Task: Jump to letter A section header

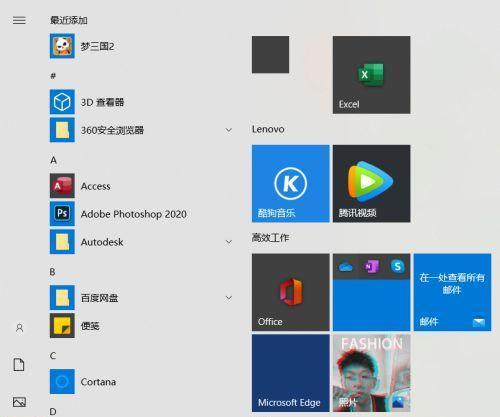Action: [x=54, y=160]
